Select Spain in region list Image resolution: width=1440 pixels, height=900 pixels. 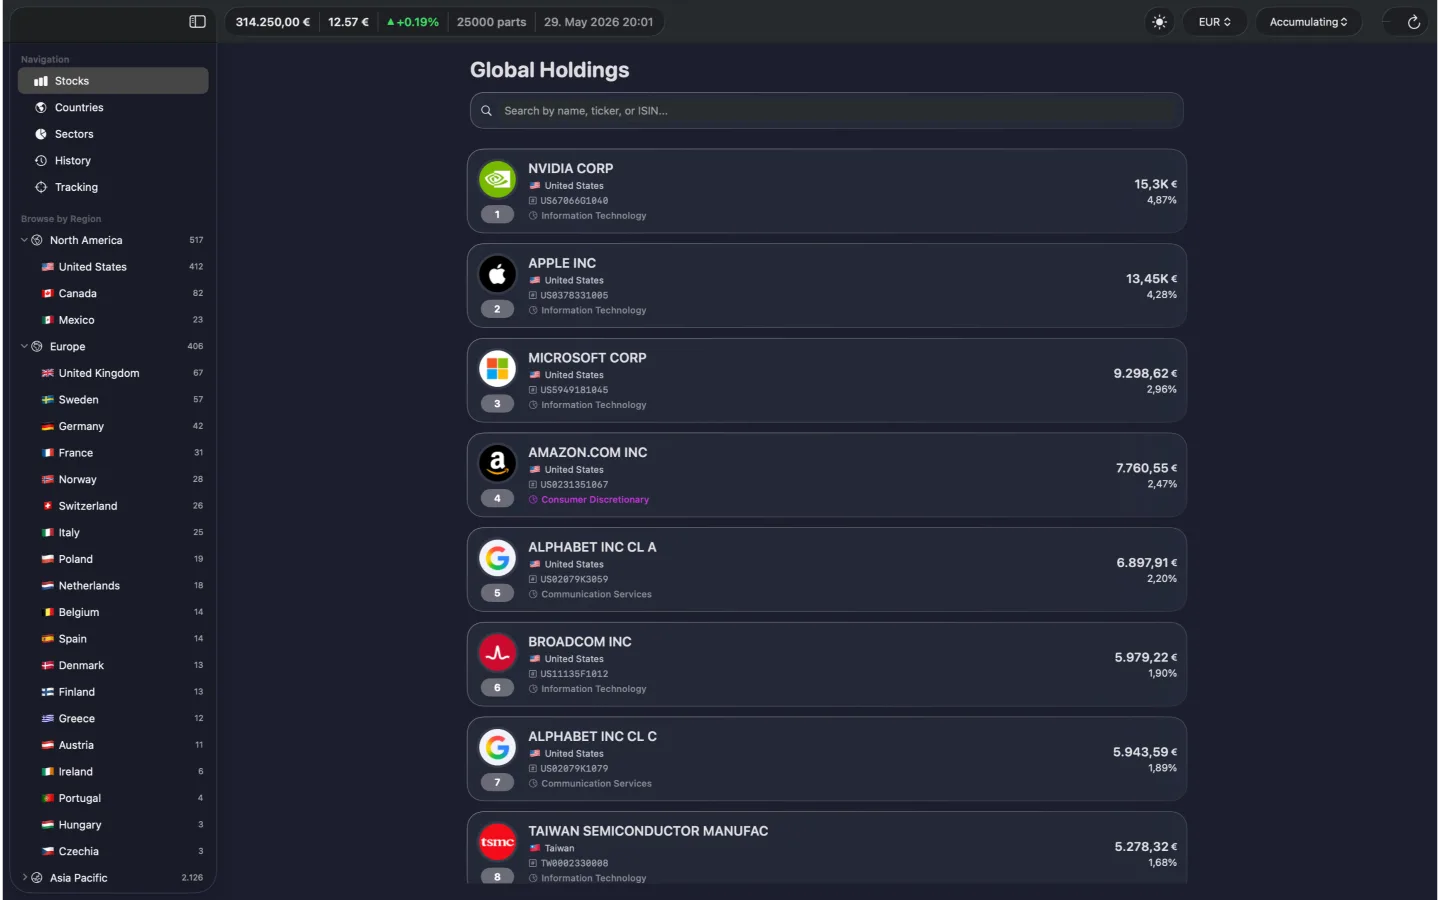113,638
